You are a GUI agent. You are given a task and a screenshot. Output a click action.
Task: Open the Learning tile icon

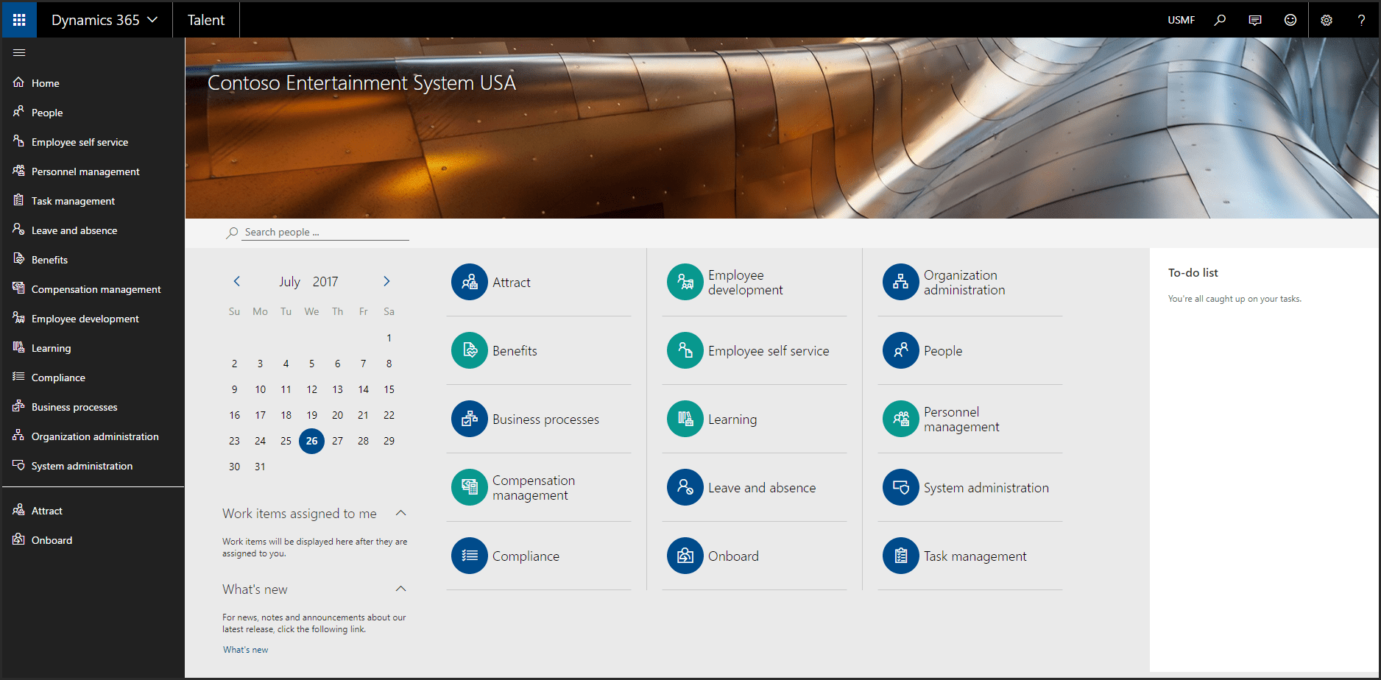pyautogui.click(x=685, y=419)
